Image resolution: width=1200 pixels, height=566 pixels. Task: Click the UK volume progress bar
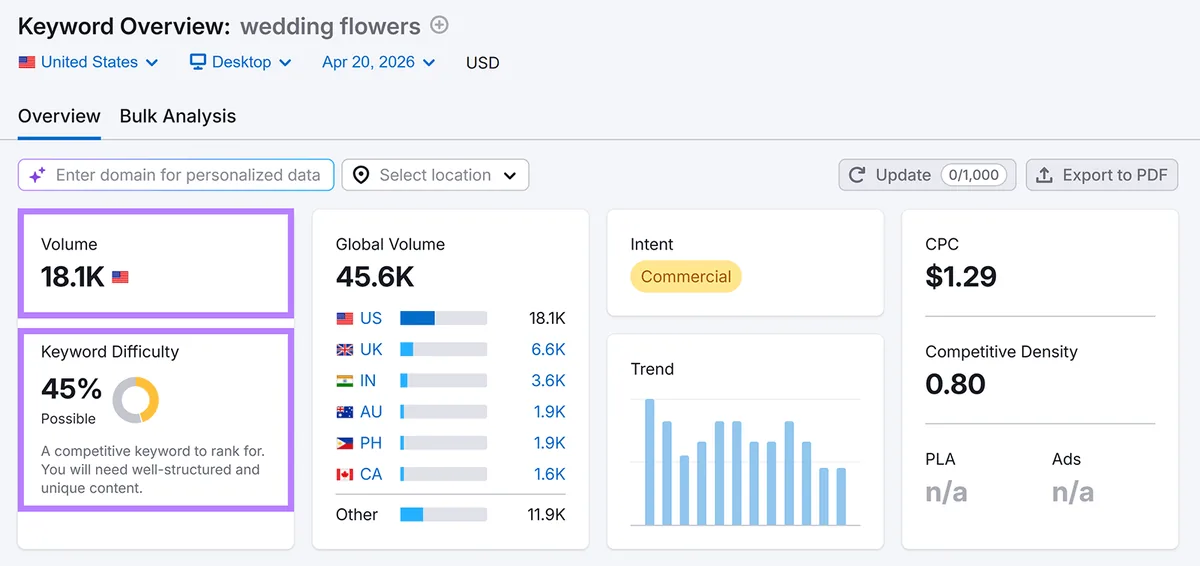pos(443,349)
